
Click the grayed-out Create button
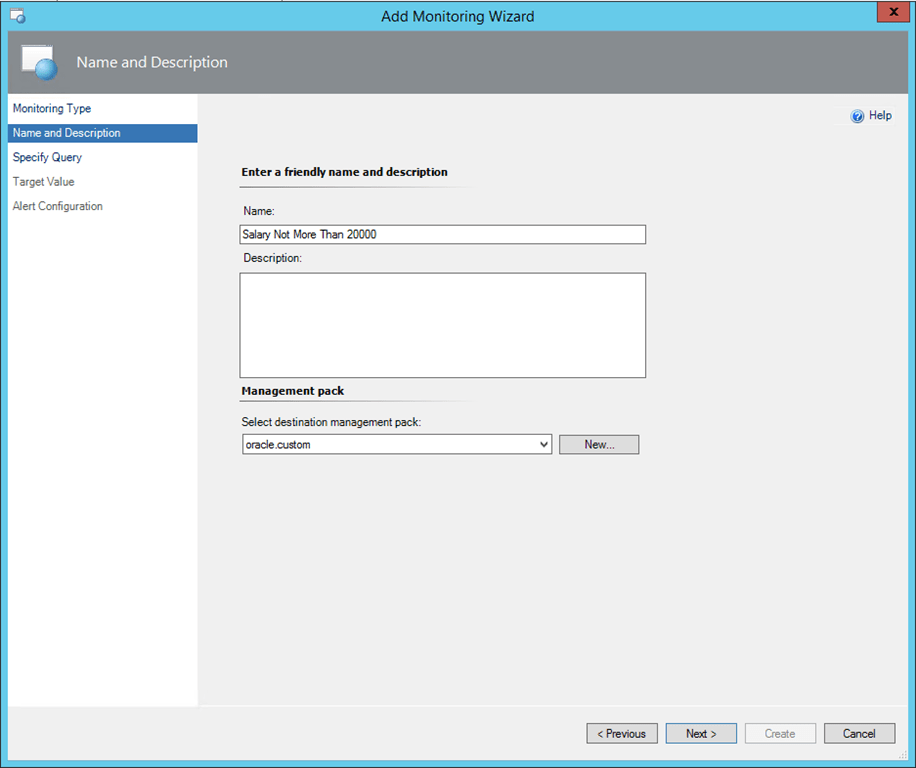(780, 734)
